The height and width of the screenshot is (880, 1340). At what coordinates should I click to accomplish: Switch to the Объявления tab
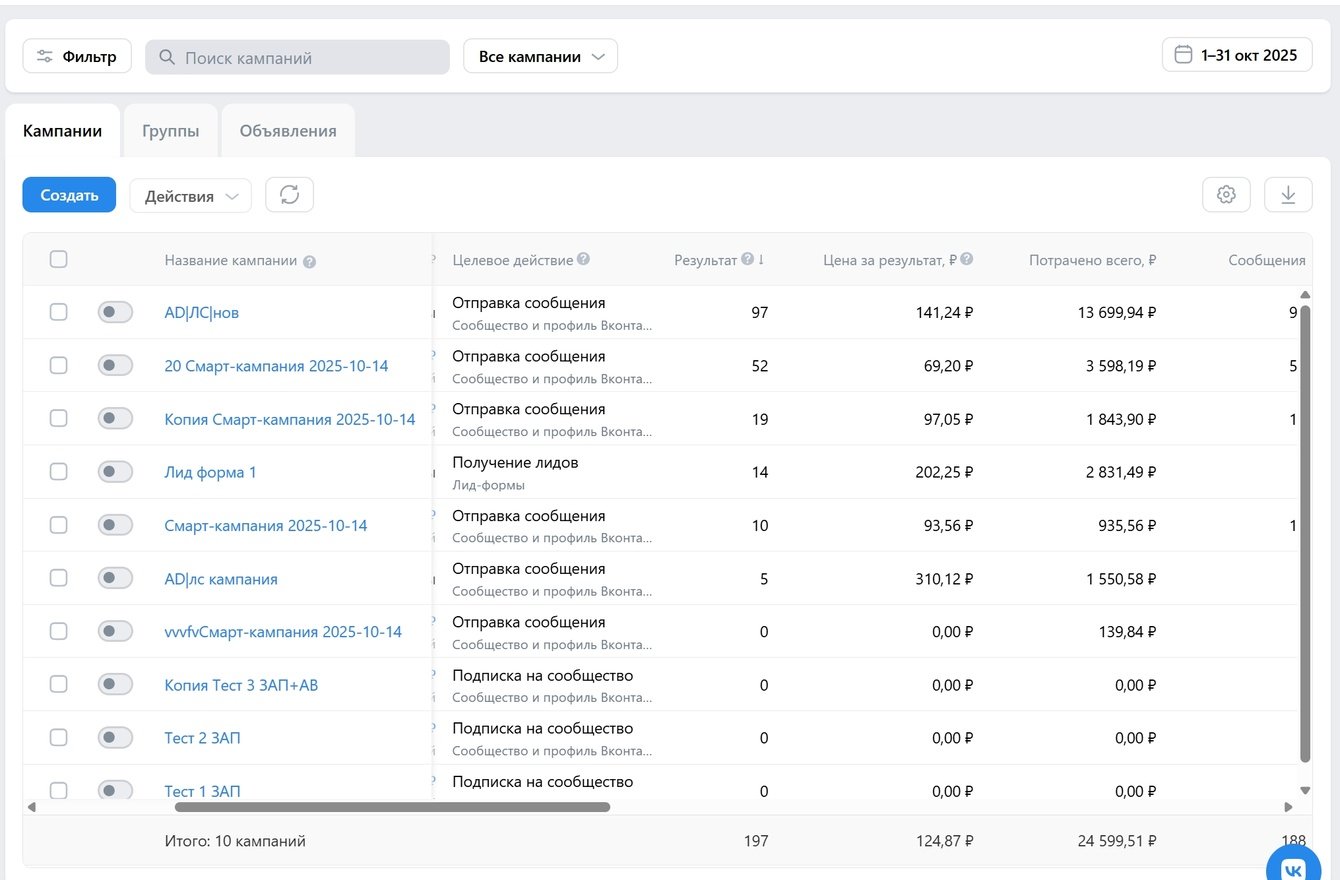288,131
